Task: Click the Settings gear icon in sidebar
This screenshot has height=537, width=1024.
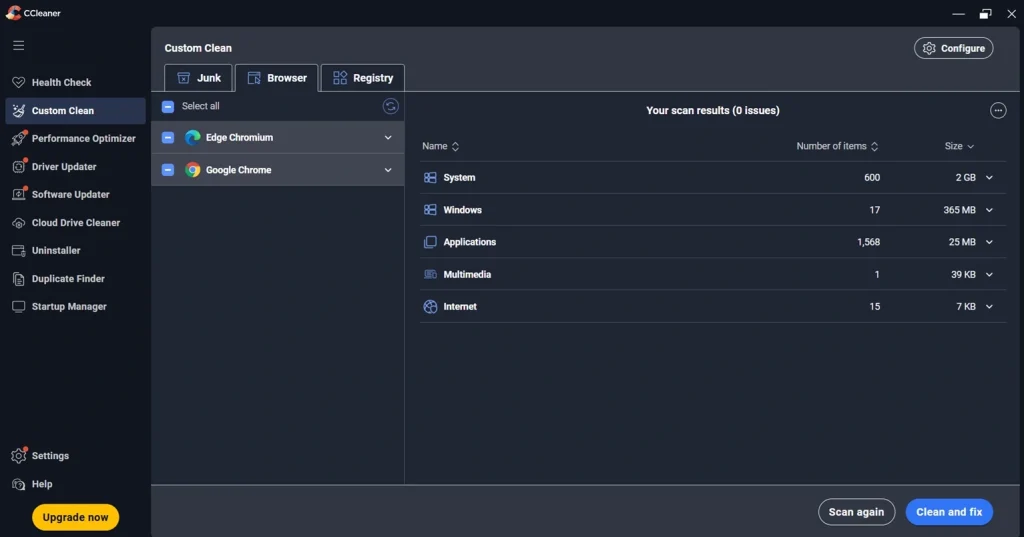Action: coord(18,455)
